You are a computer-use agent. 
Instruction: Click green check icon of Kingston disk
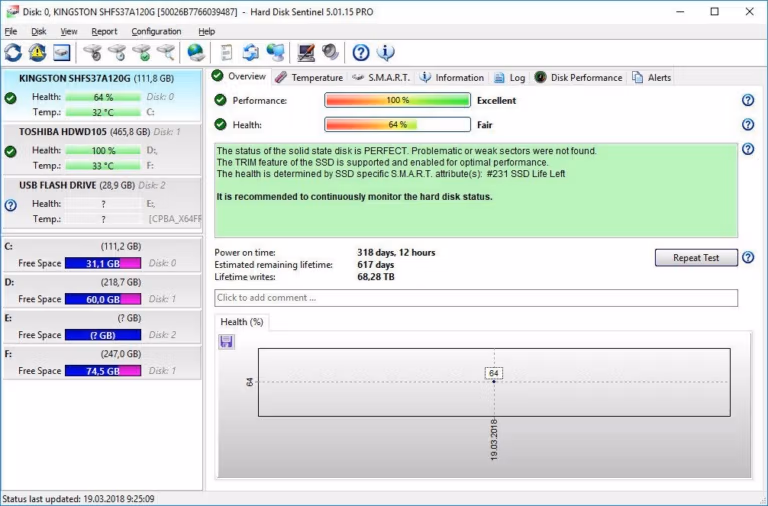tap(10, 98)
